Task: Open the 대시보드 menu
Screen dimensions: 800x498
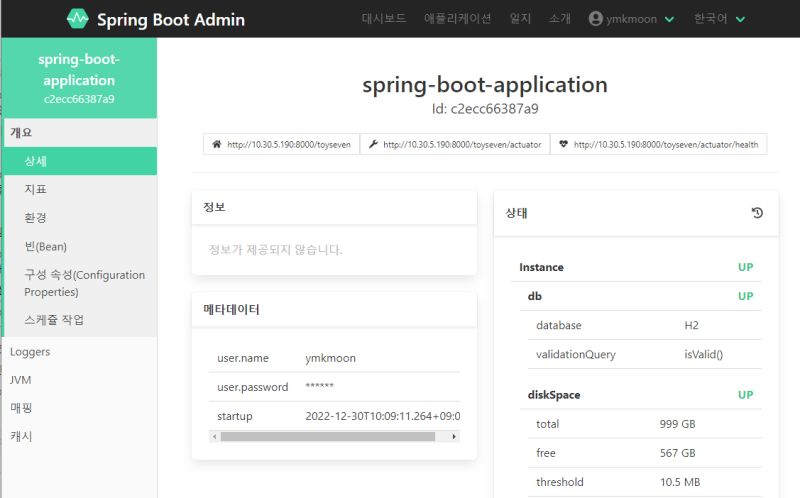Action: [384, 19]
